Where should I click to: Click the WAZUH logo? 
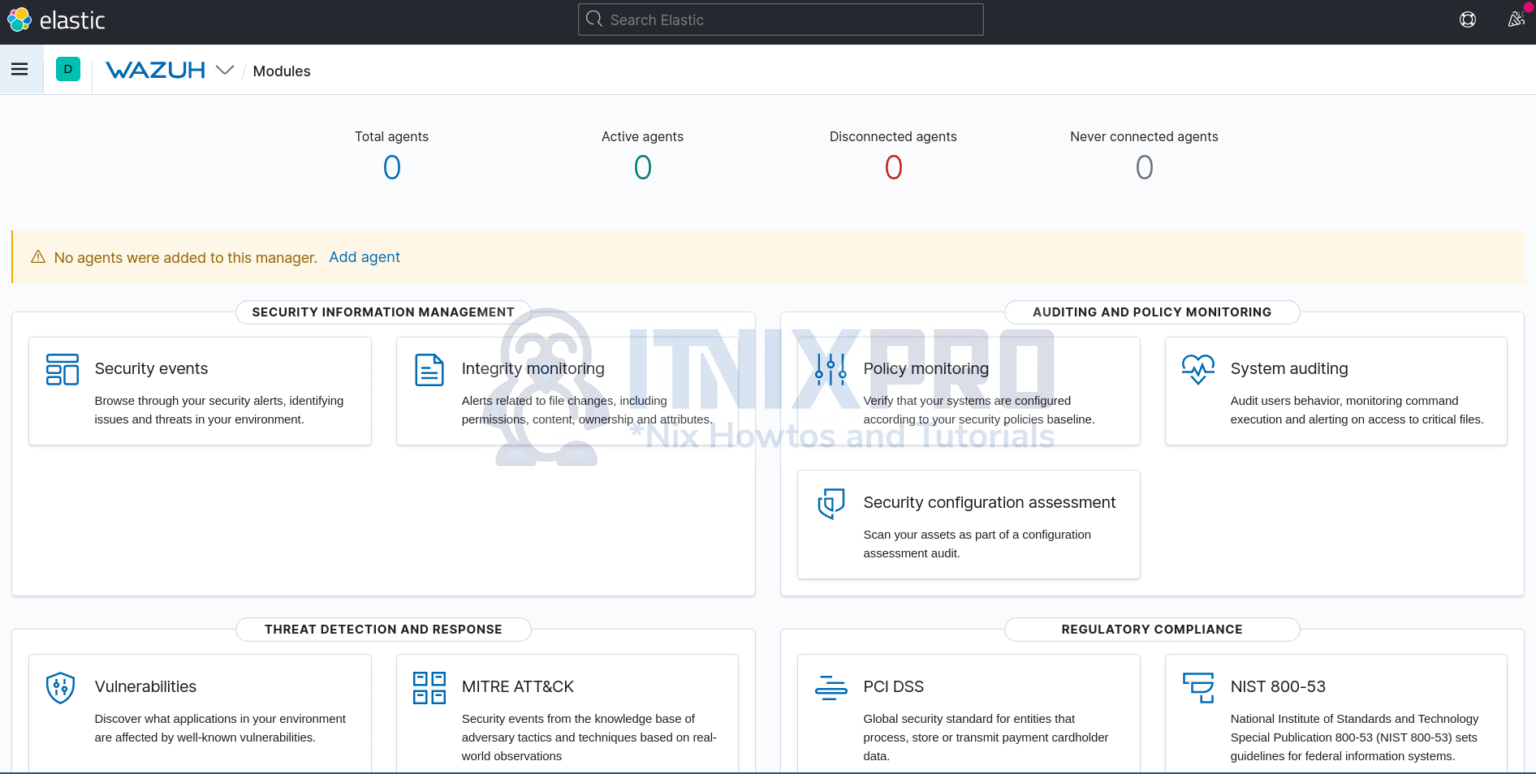click(155, 70)
